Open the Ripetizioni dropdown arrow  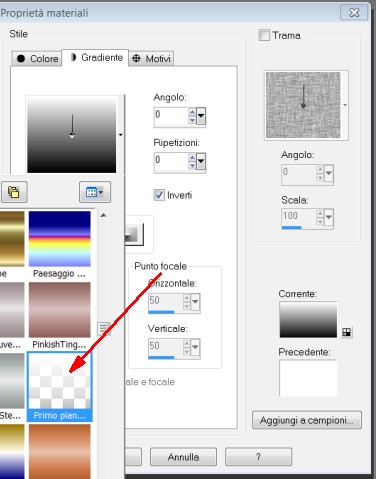[201, 162]
